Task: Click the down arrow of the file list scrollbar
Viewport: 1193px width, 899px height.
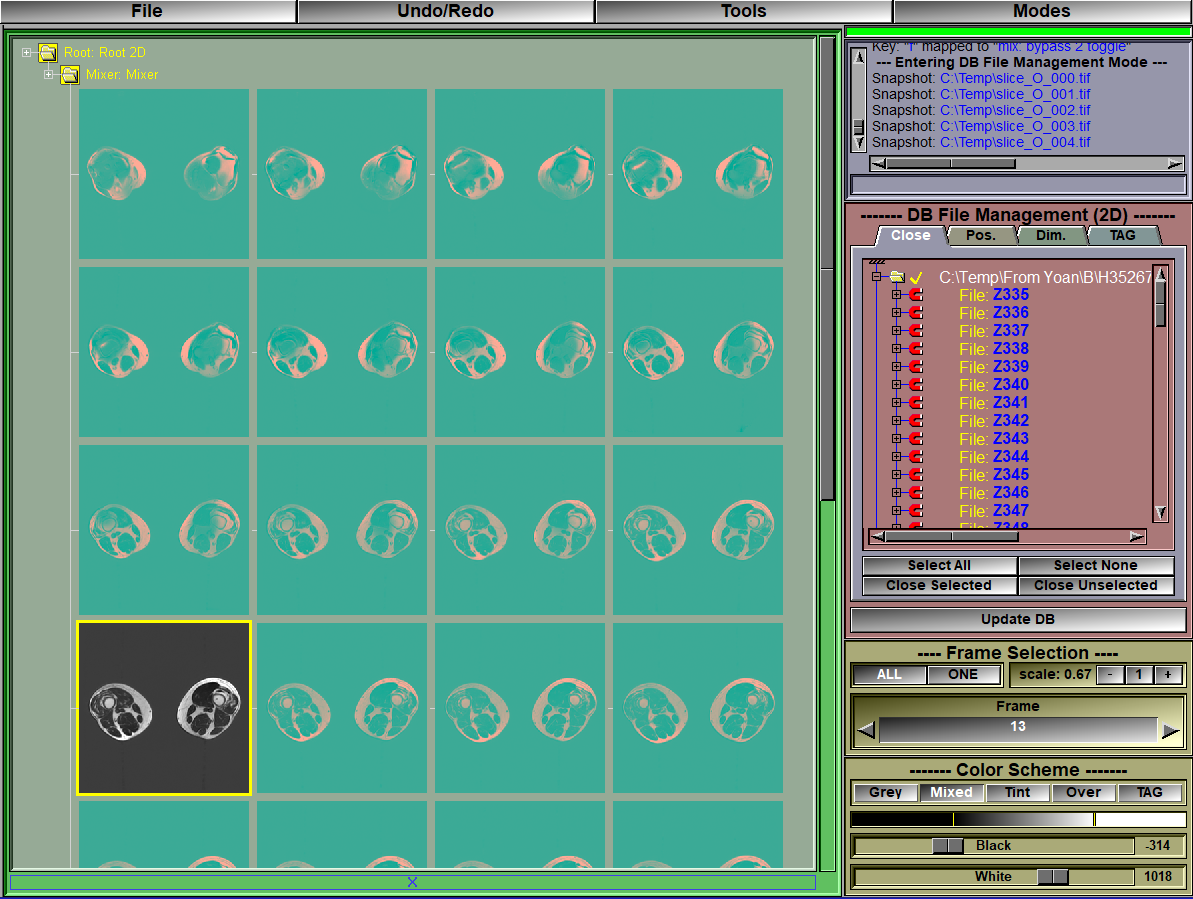Action: [x=1160, y=513]
